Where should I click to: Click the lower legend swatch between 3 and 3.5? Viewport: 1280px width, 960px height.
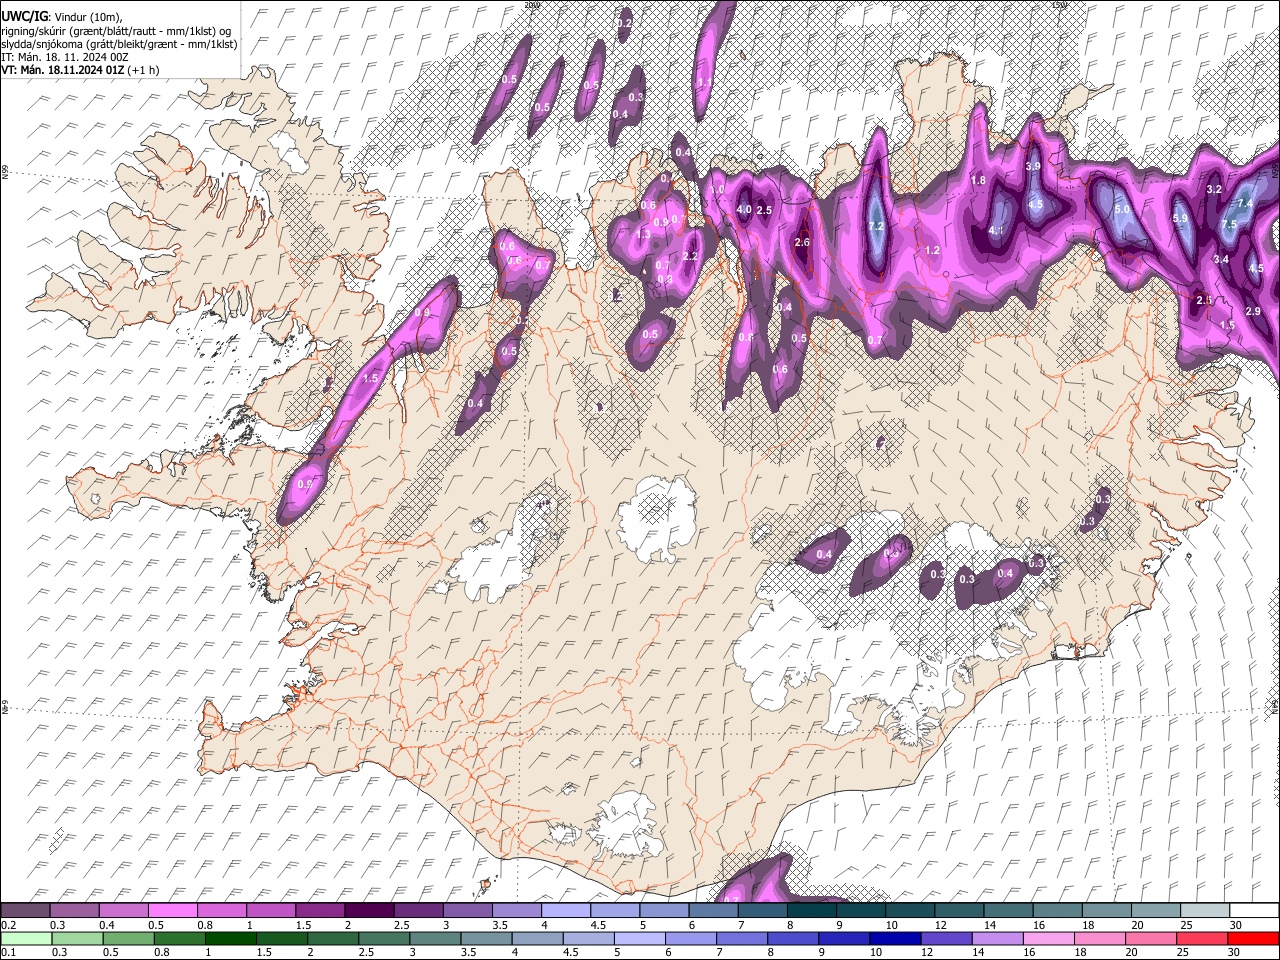[x=435, y=938]
